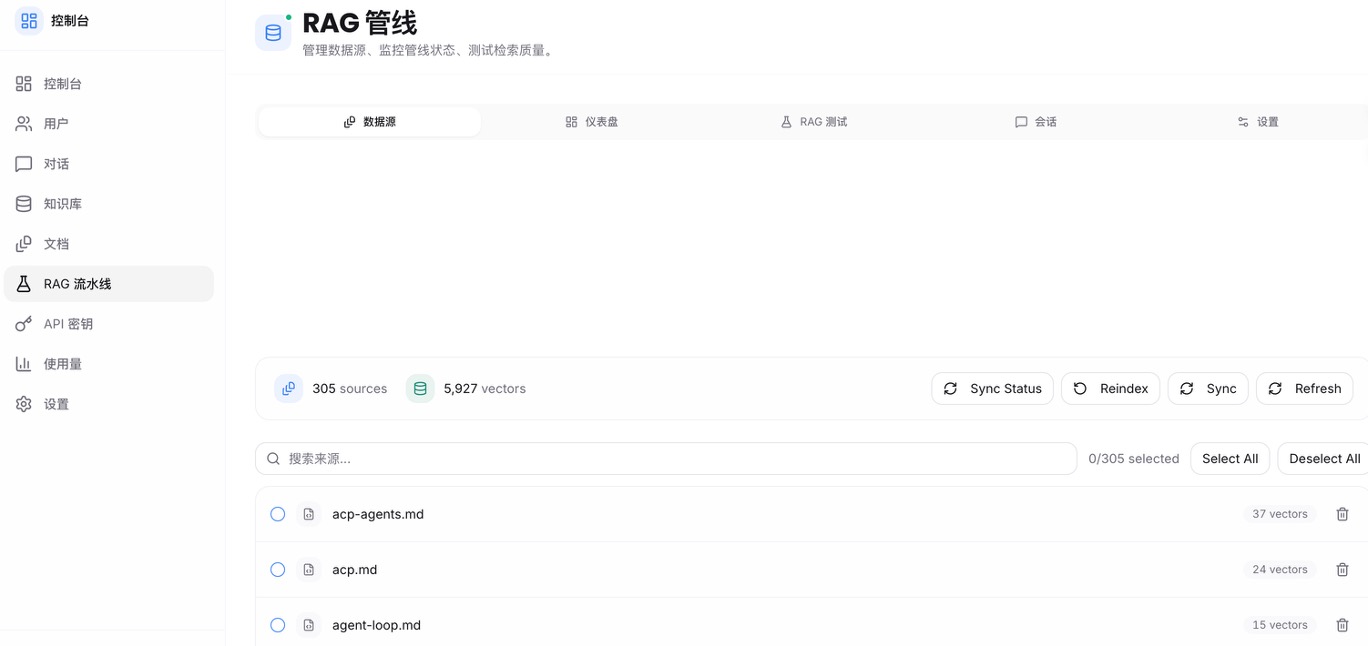Click the flask icon beside RAG 流水线
This screenshot has height=646, width=1368.
pyautogui.click(x=24, y=284)
